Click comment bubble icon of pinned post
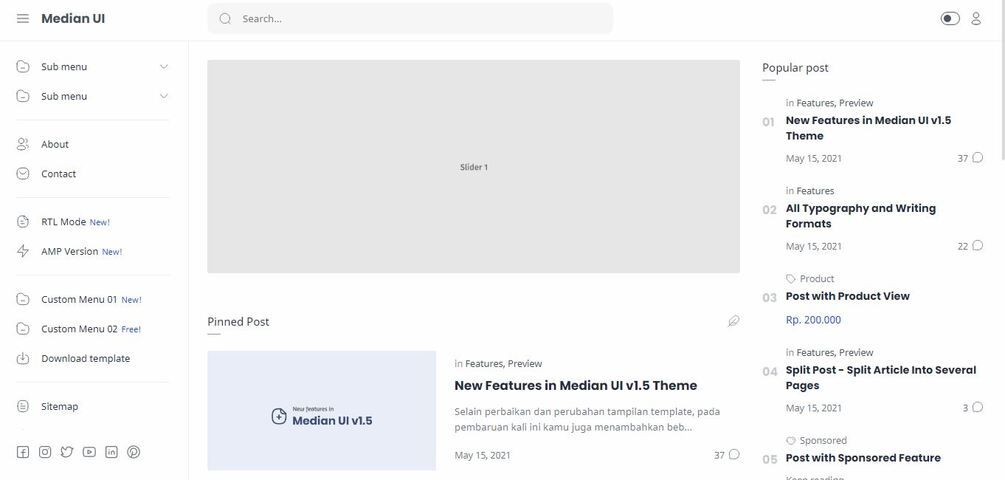The width and height of the screenshot is (1005, 480). click(x=734, y=454)
